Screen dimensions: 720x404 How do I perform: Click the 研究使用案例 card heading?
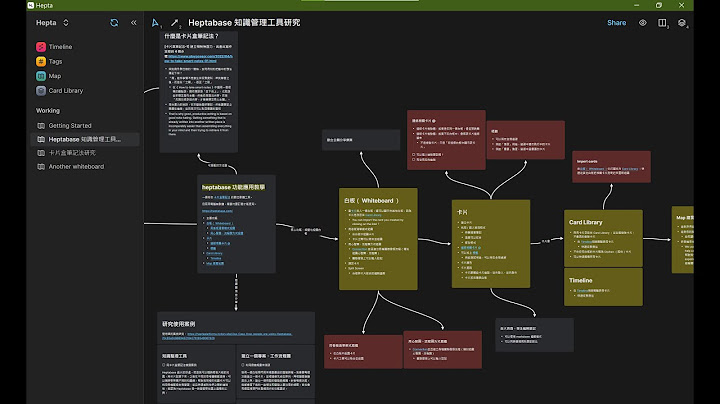click(x=179, y=324)
